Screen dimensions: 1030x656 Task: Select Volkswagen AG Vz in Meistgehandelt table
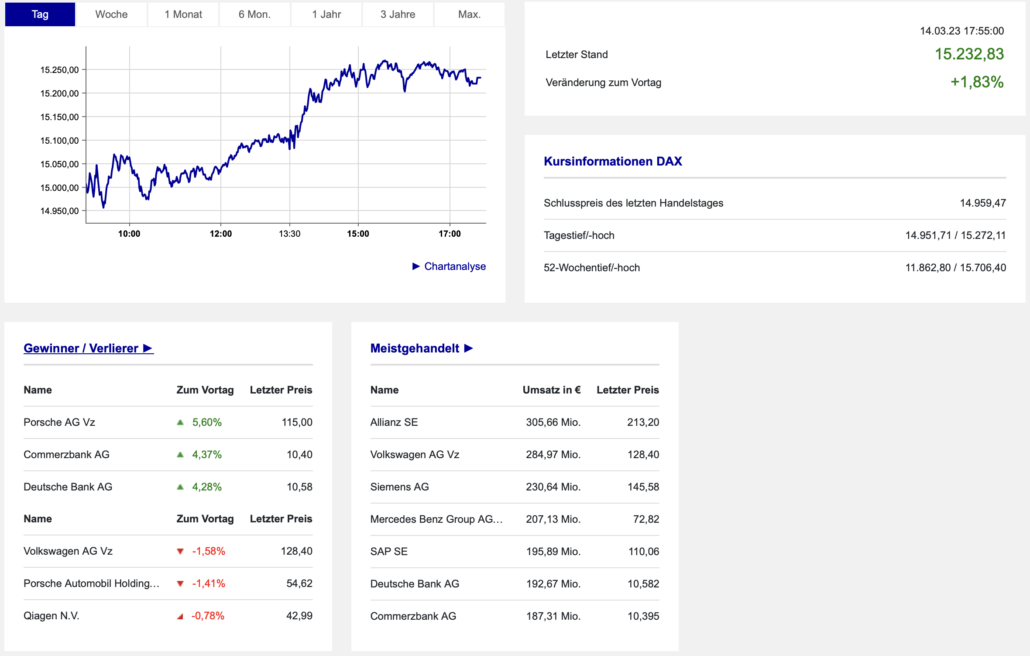pyautogui.click(x=414, y=454)
